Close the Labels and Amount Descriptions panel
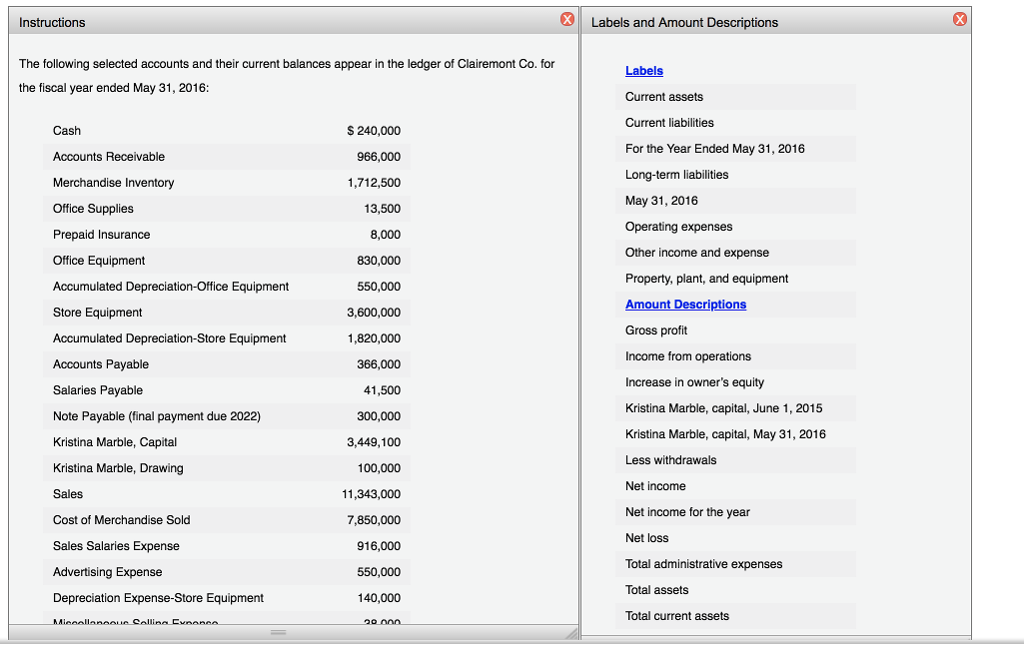1024x647 pixels. (959, 20)
